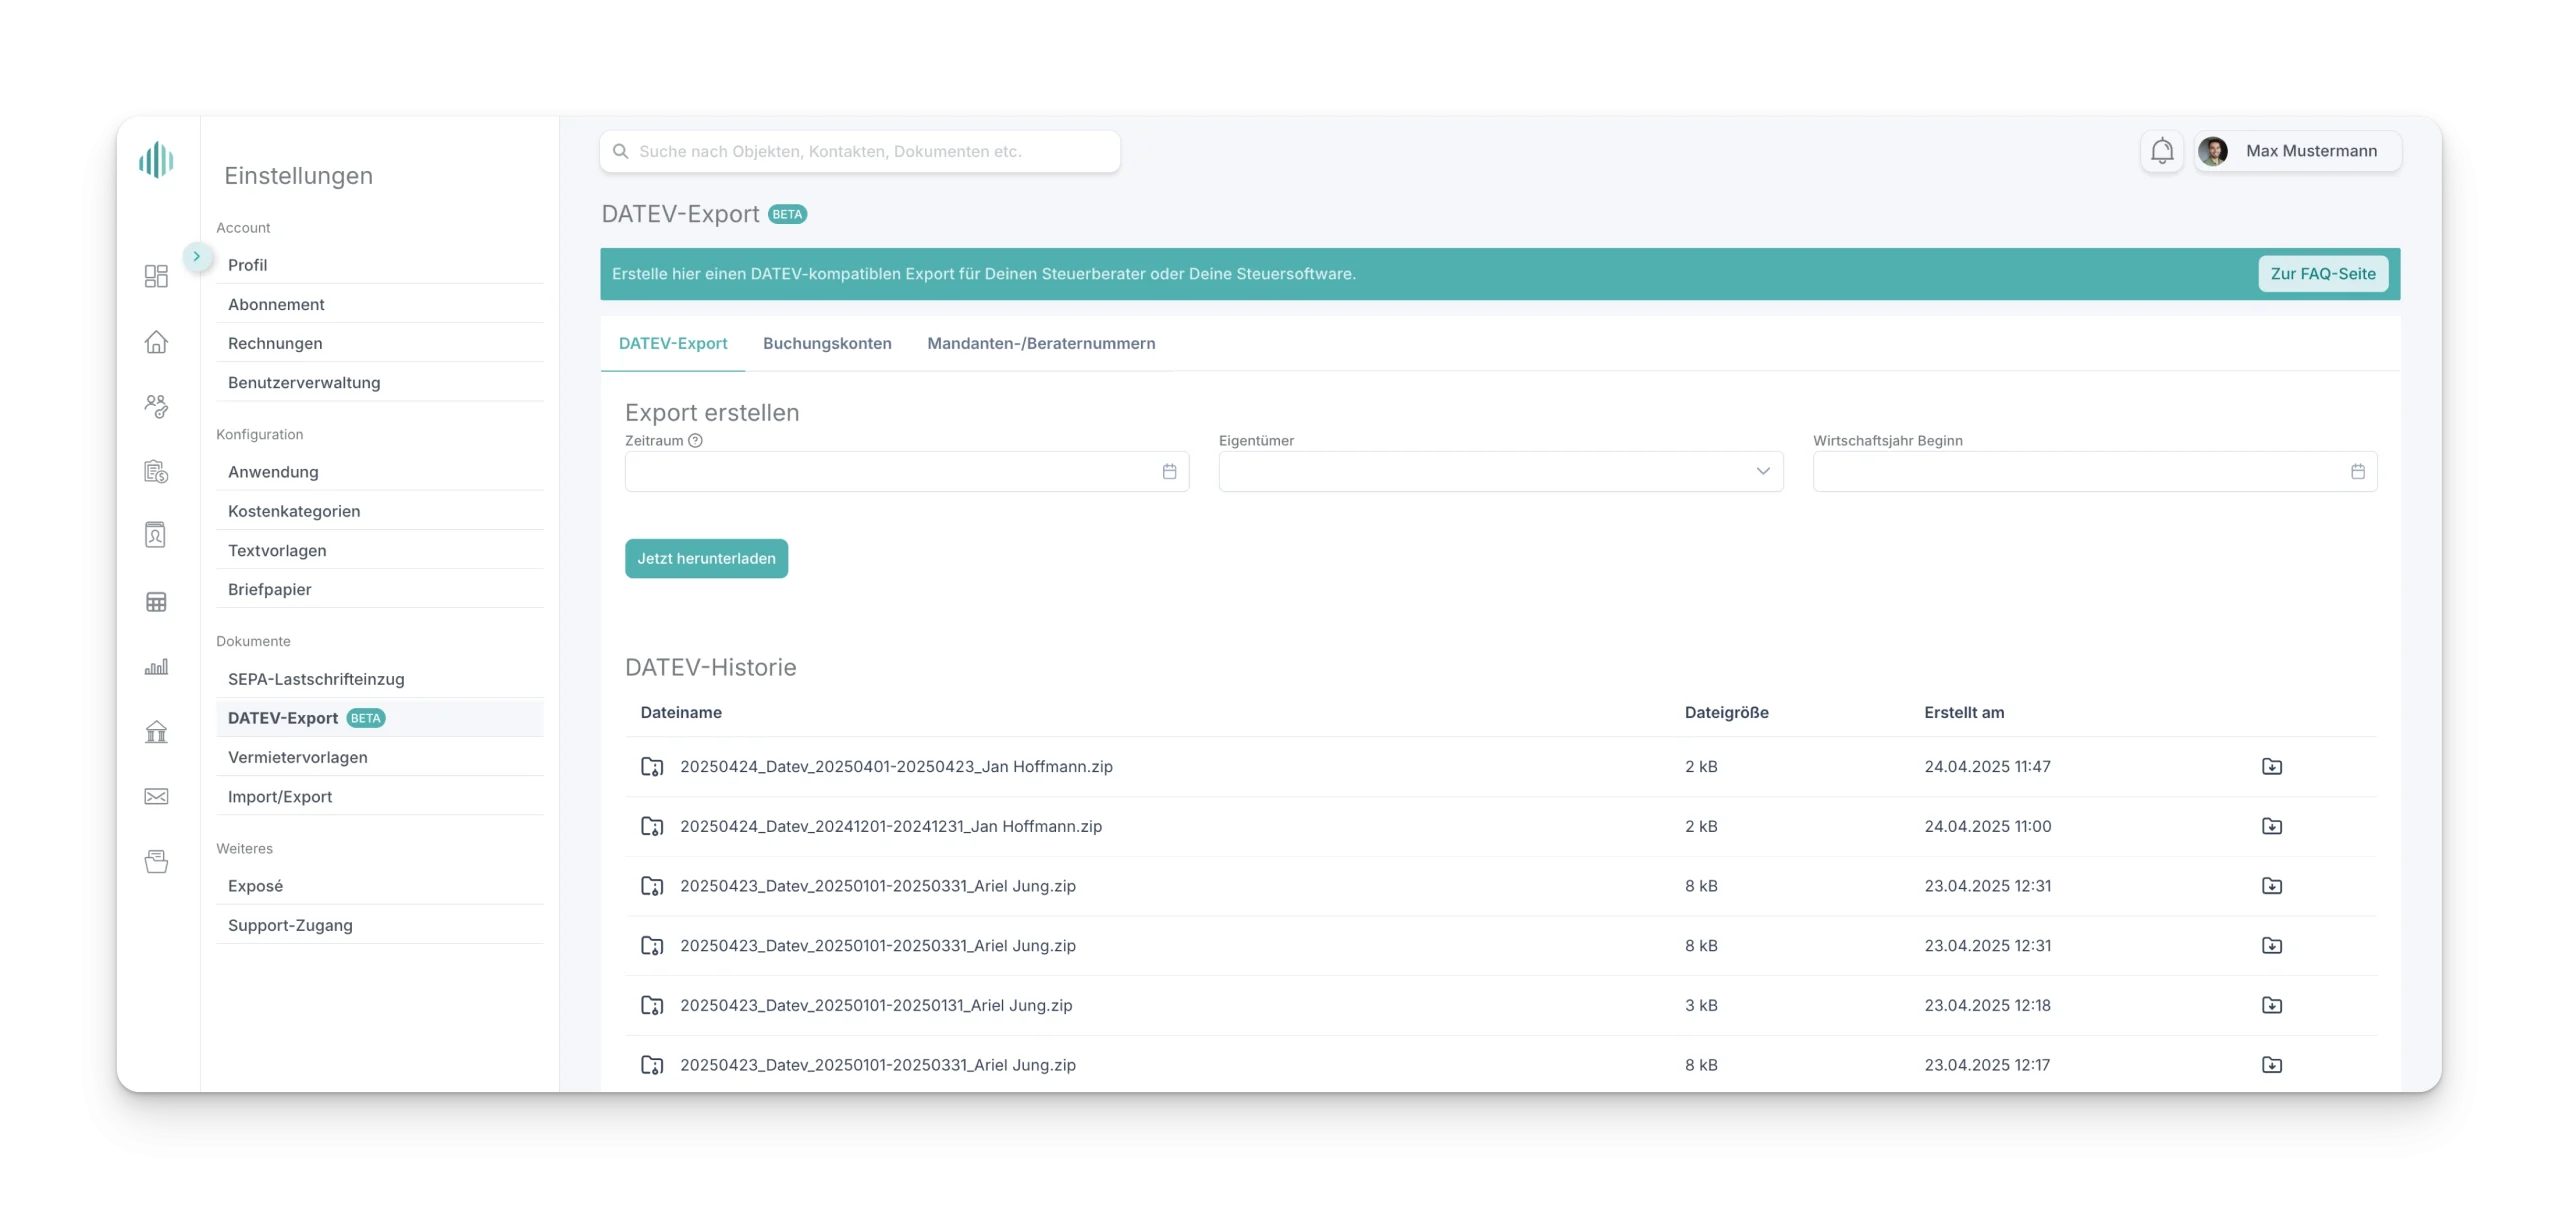Image resolution: width=2560 pixels, height=1209 pixels.
Task: Download the 23.04.2025 12:18 export file
Action: [x=2272, y=1005]
